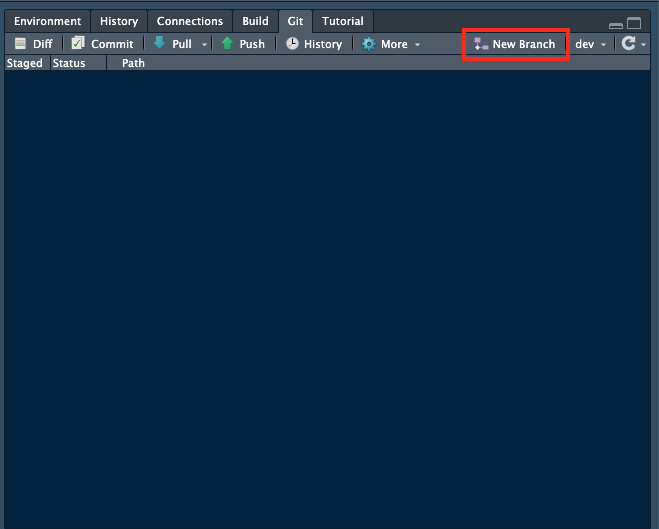Screen dimensions: 659x529
Task: Select the Git tab
Action: (295, 21)
